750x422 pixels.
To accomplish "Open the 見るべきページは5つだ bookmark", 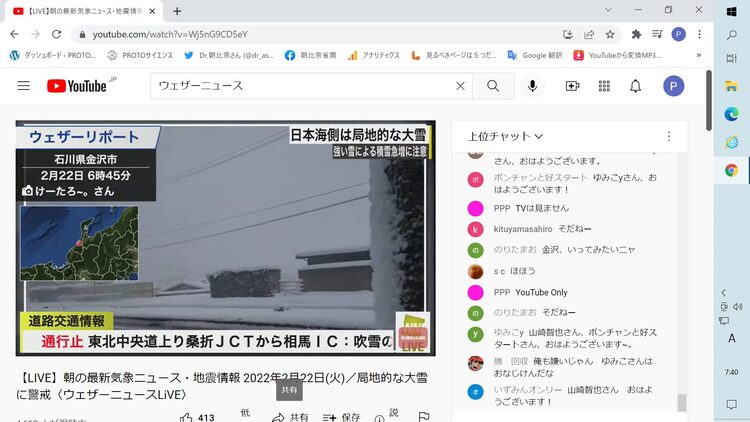I will tap(453, 55).
